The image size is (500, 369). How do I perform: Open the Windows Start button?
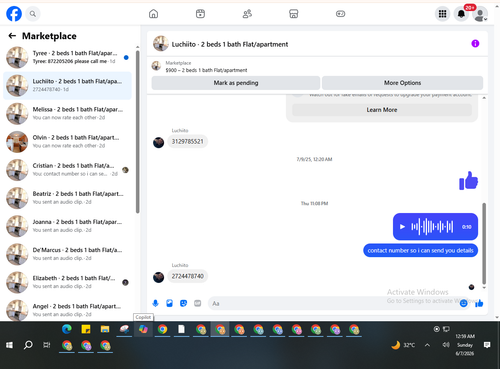click(9, 345)
